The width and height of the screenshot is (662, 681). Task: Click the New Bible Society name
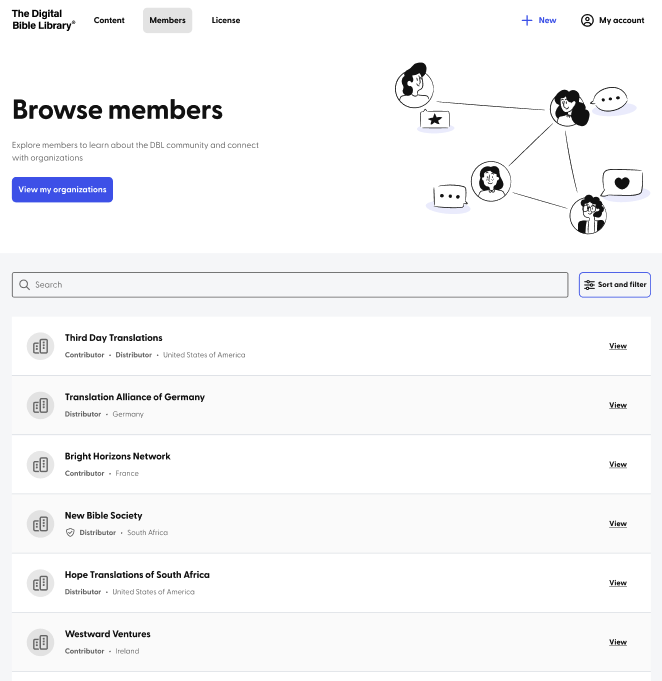tap(103, 516)
